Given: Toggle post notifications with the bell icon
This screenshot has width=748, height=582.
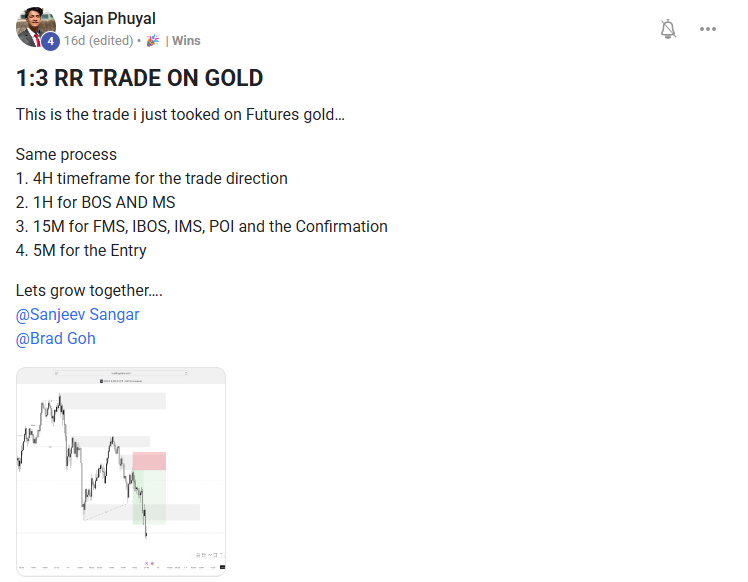Looking at the screenshot, I should point(668,29).
